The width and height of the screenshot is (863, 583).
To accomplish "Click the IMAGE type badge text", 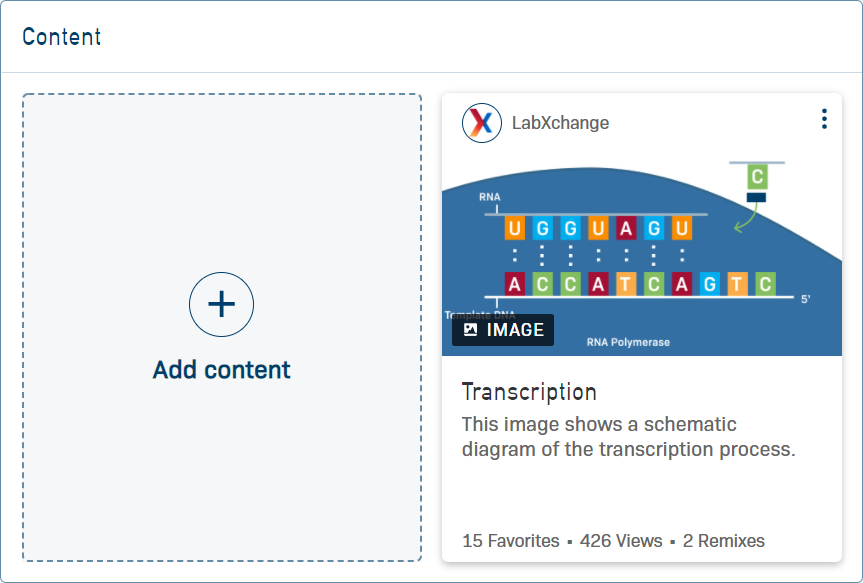I will click(515, 330).
